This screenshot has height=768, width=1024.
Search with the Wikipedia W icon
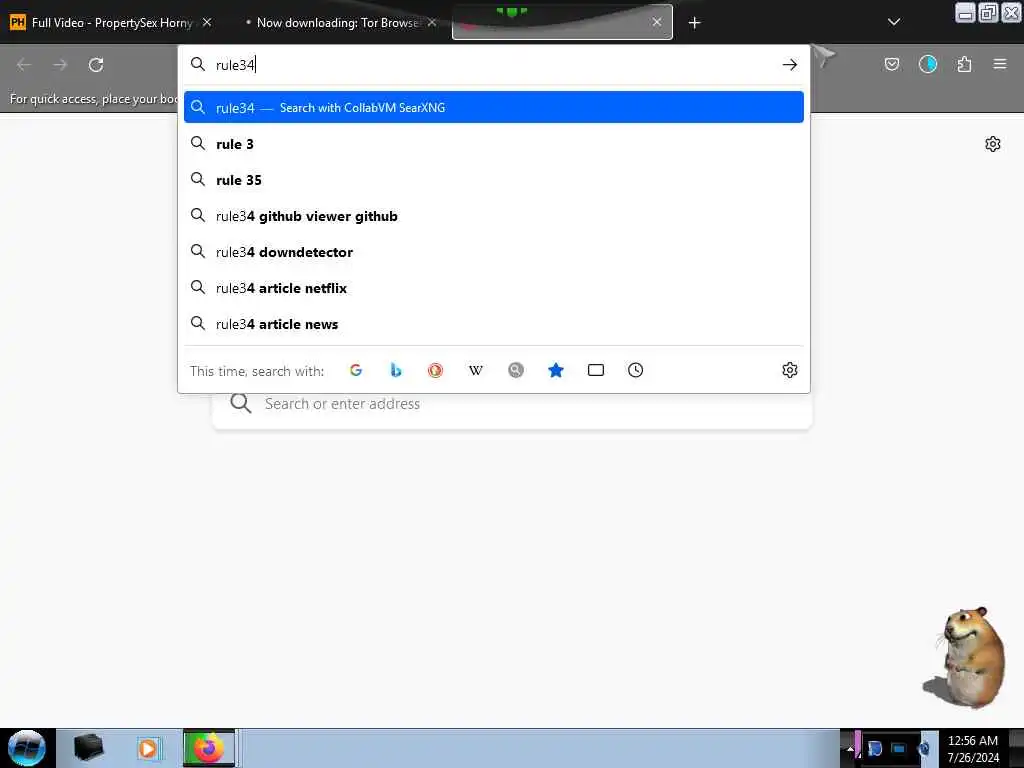pos(475,370)
